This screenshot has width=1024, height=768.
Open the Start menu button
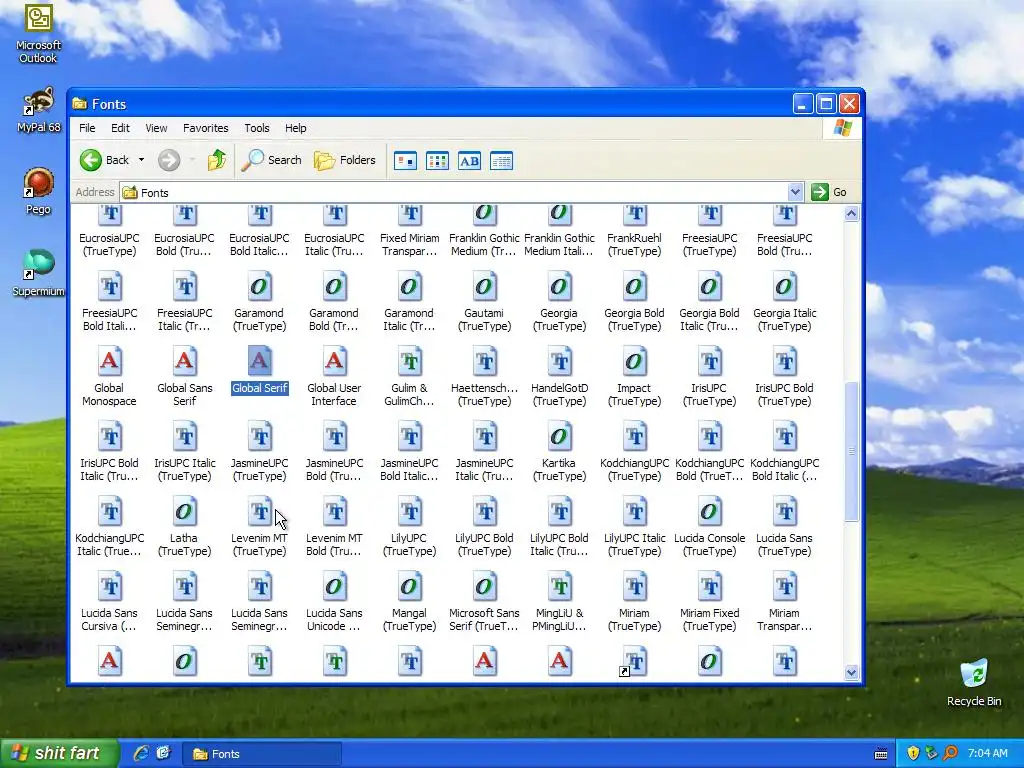59,754
